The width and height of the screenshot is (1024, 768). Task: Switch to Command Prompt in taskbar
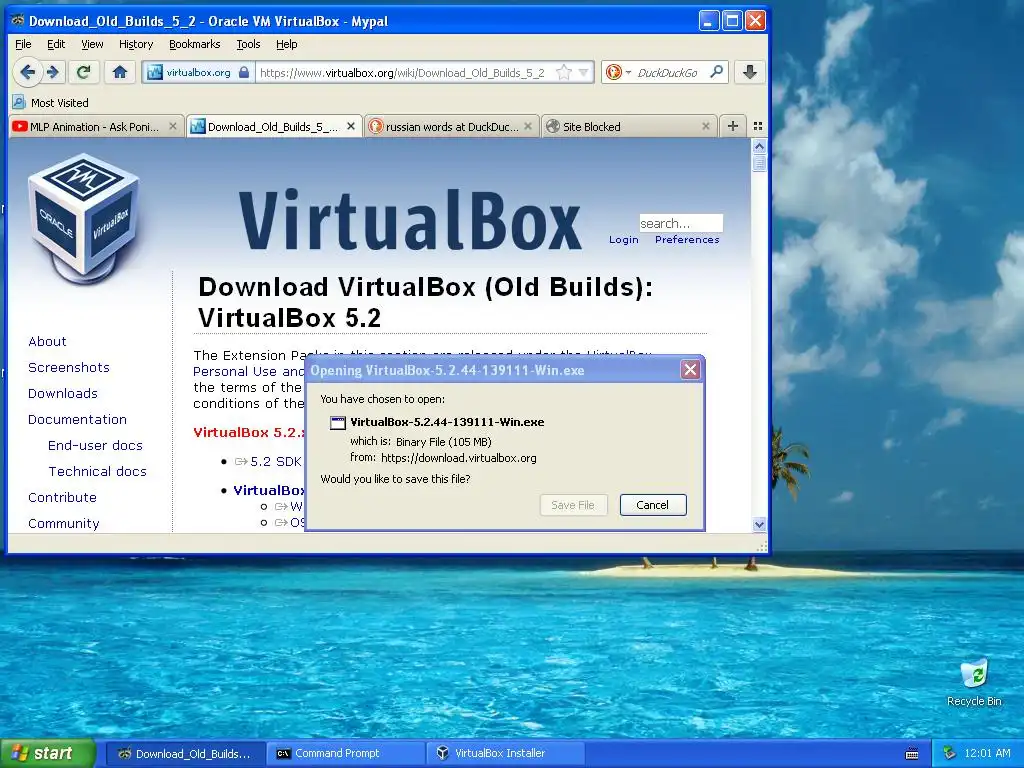click(x=346, y=753)
